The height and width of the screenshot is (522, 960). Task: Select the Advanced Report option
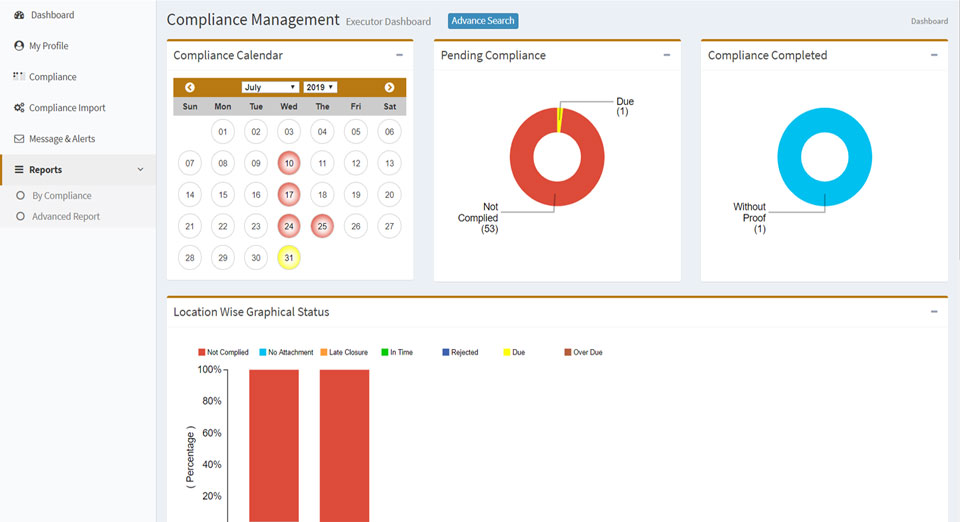click(65, 216)
